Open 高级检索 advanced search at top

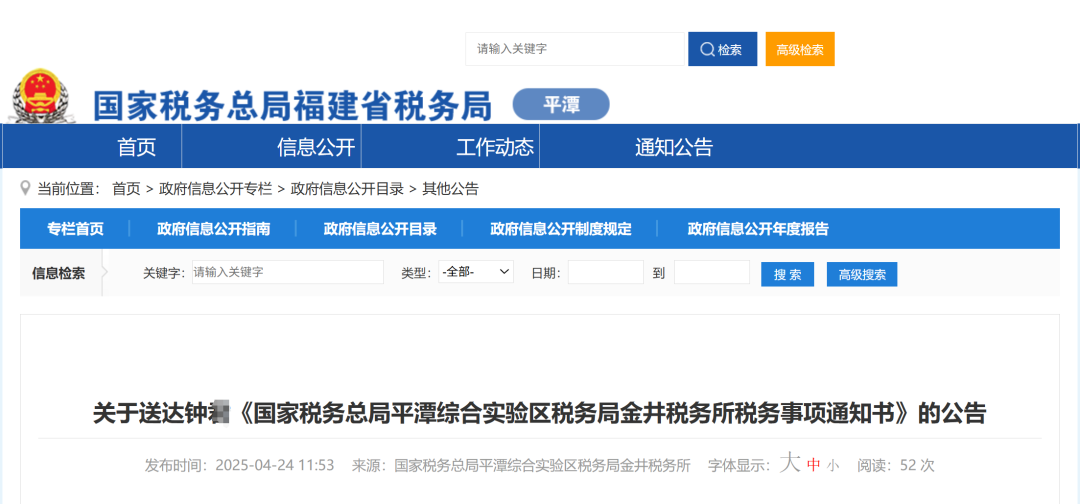(x=800, y=49)
